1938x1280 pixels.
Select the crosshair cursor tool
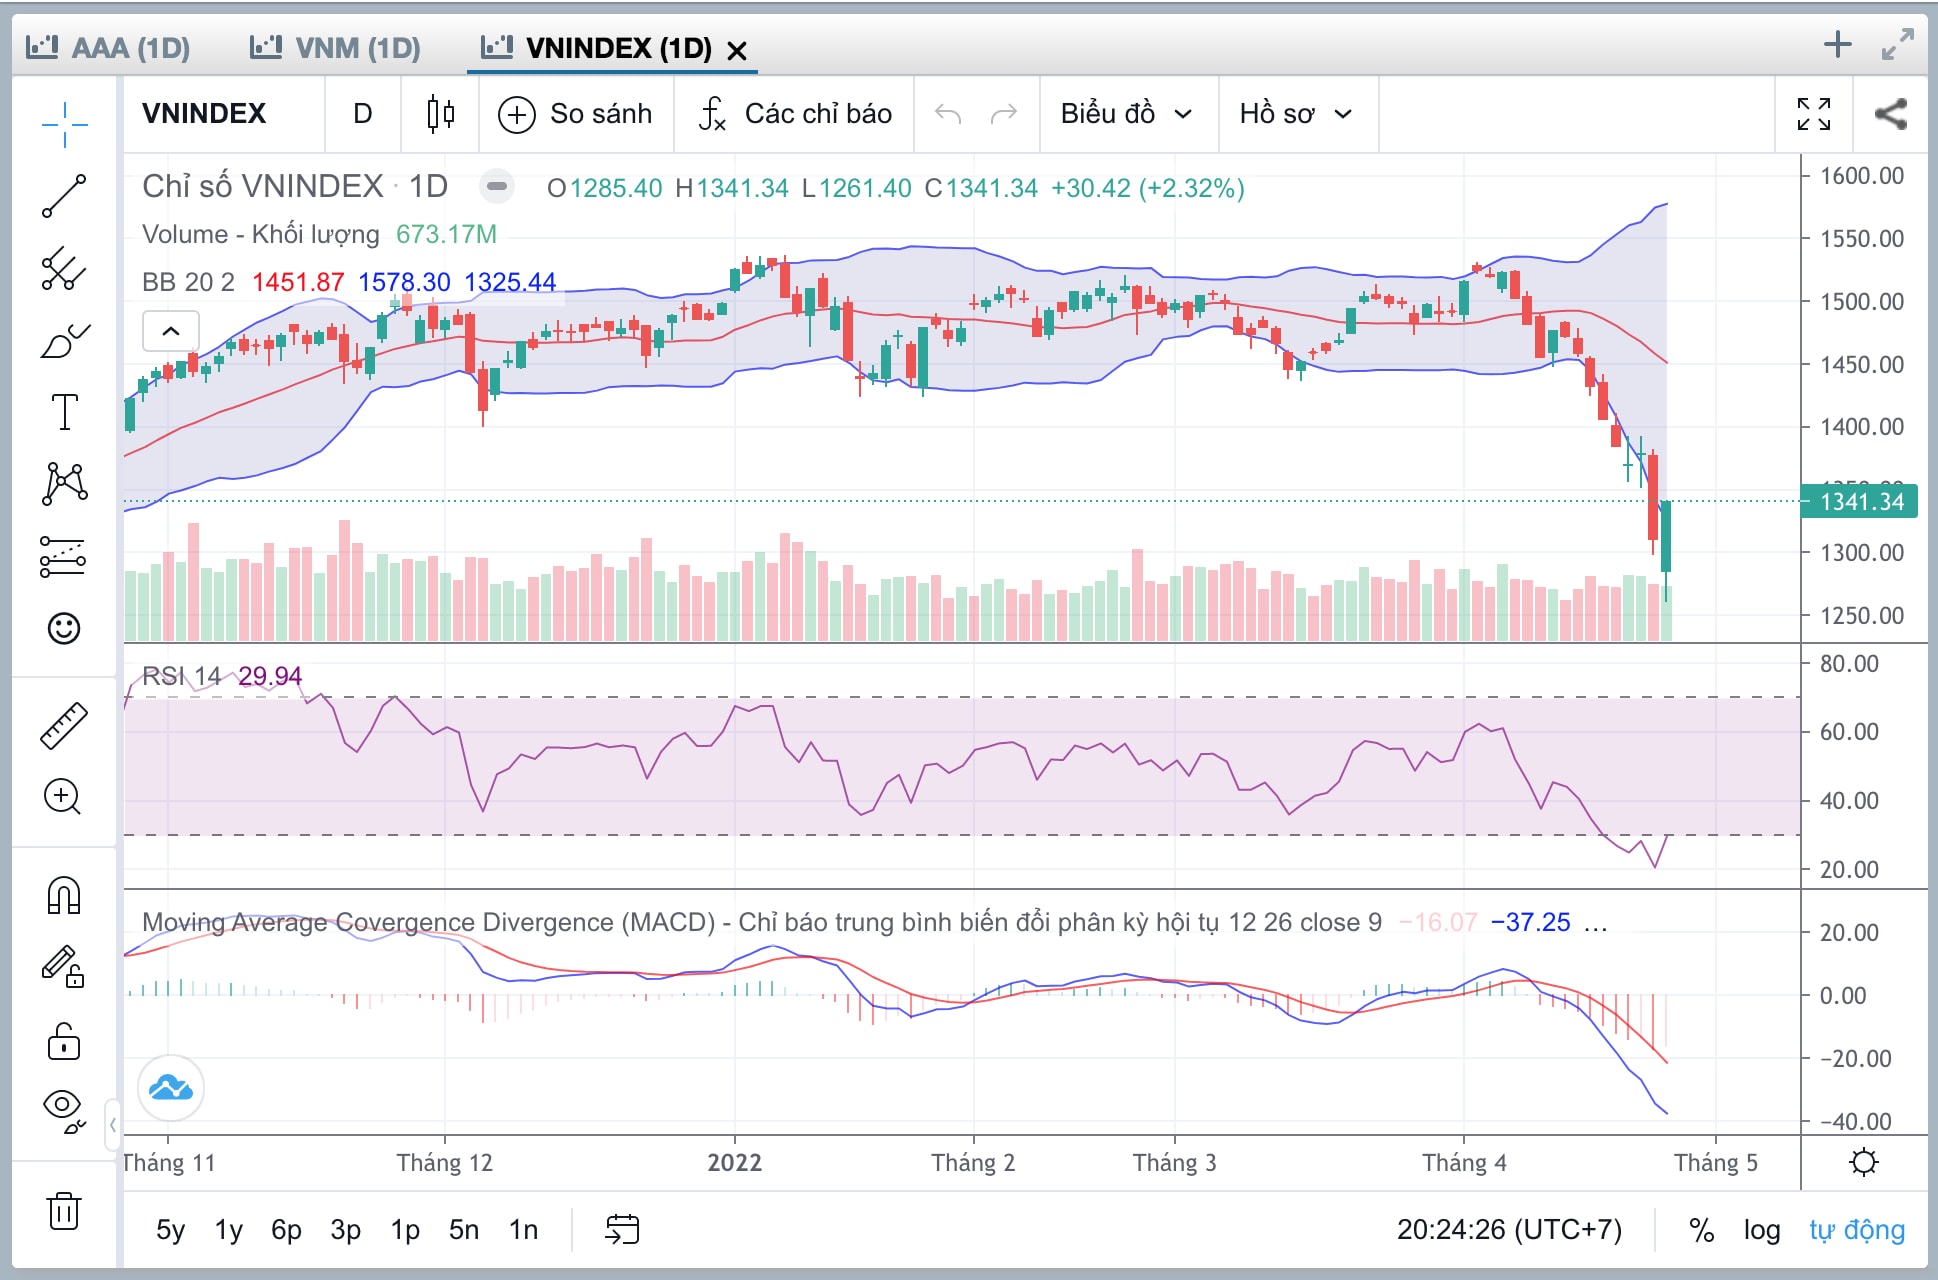point(65,125)
